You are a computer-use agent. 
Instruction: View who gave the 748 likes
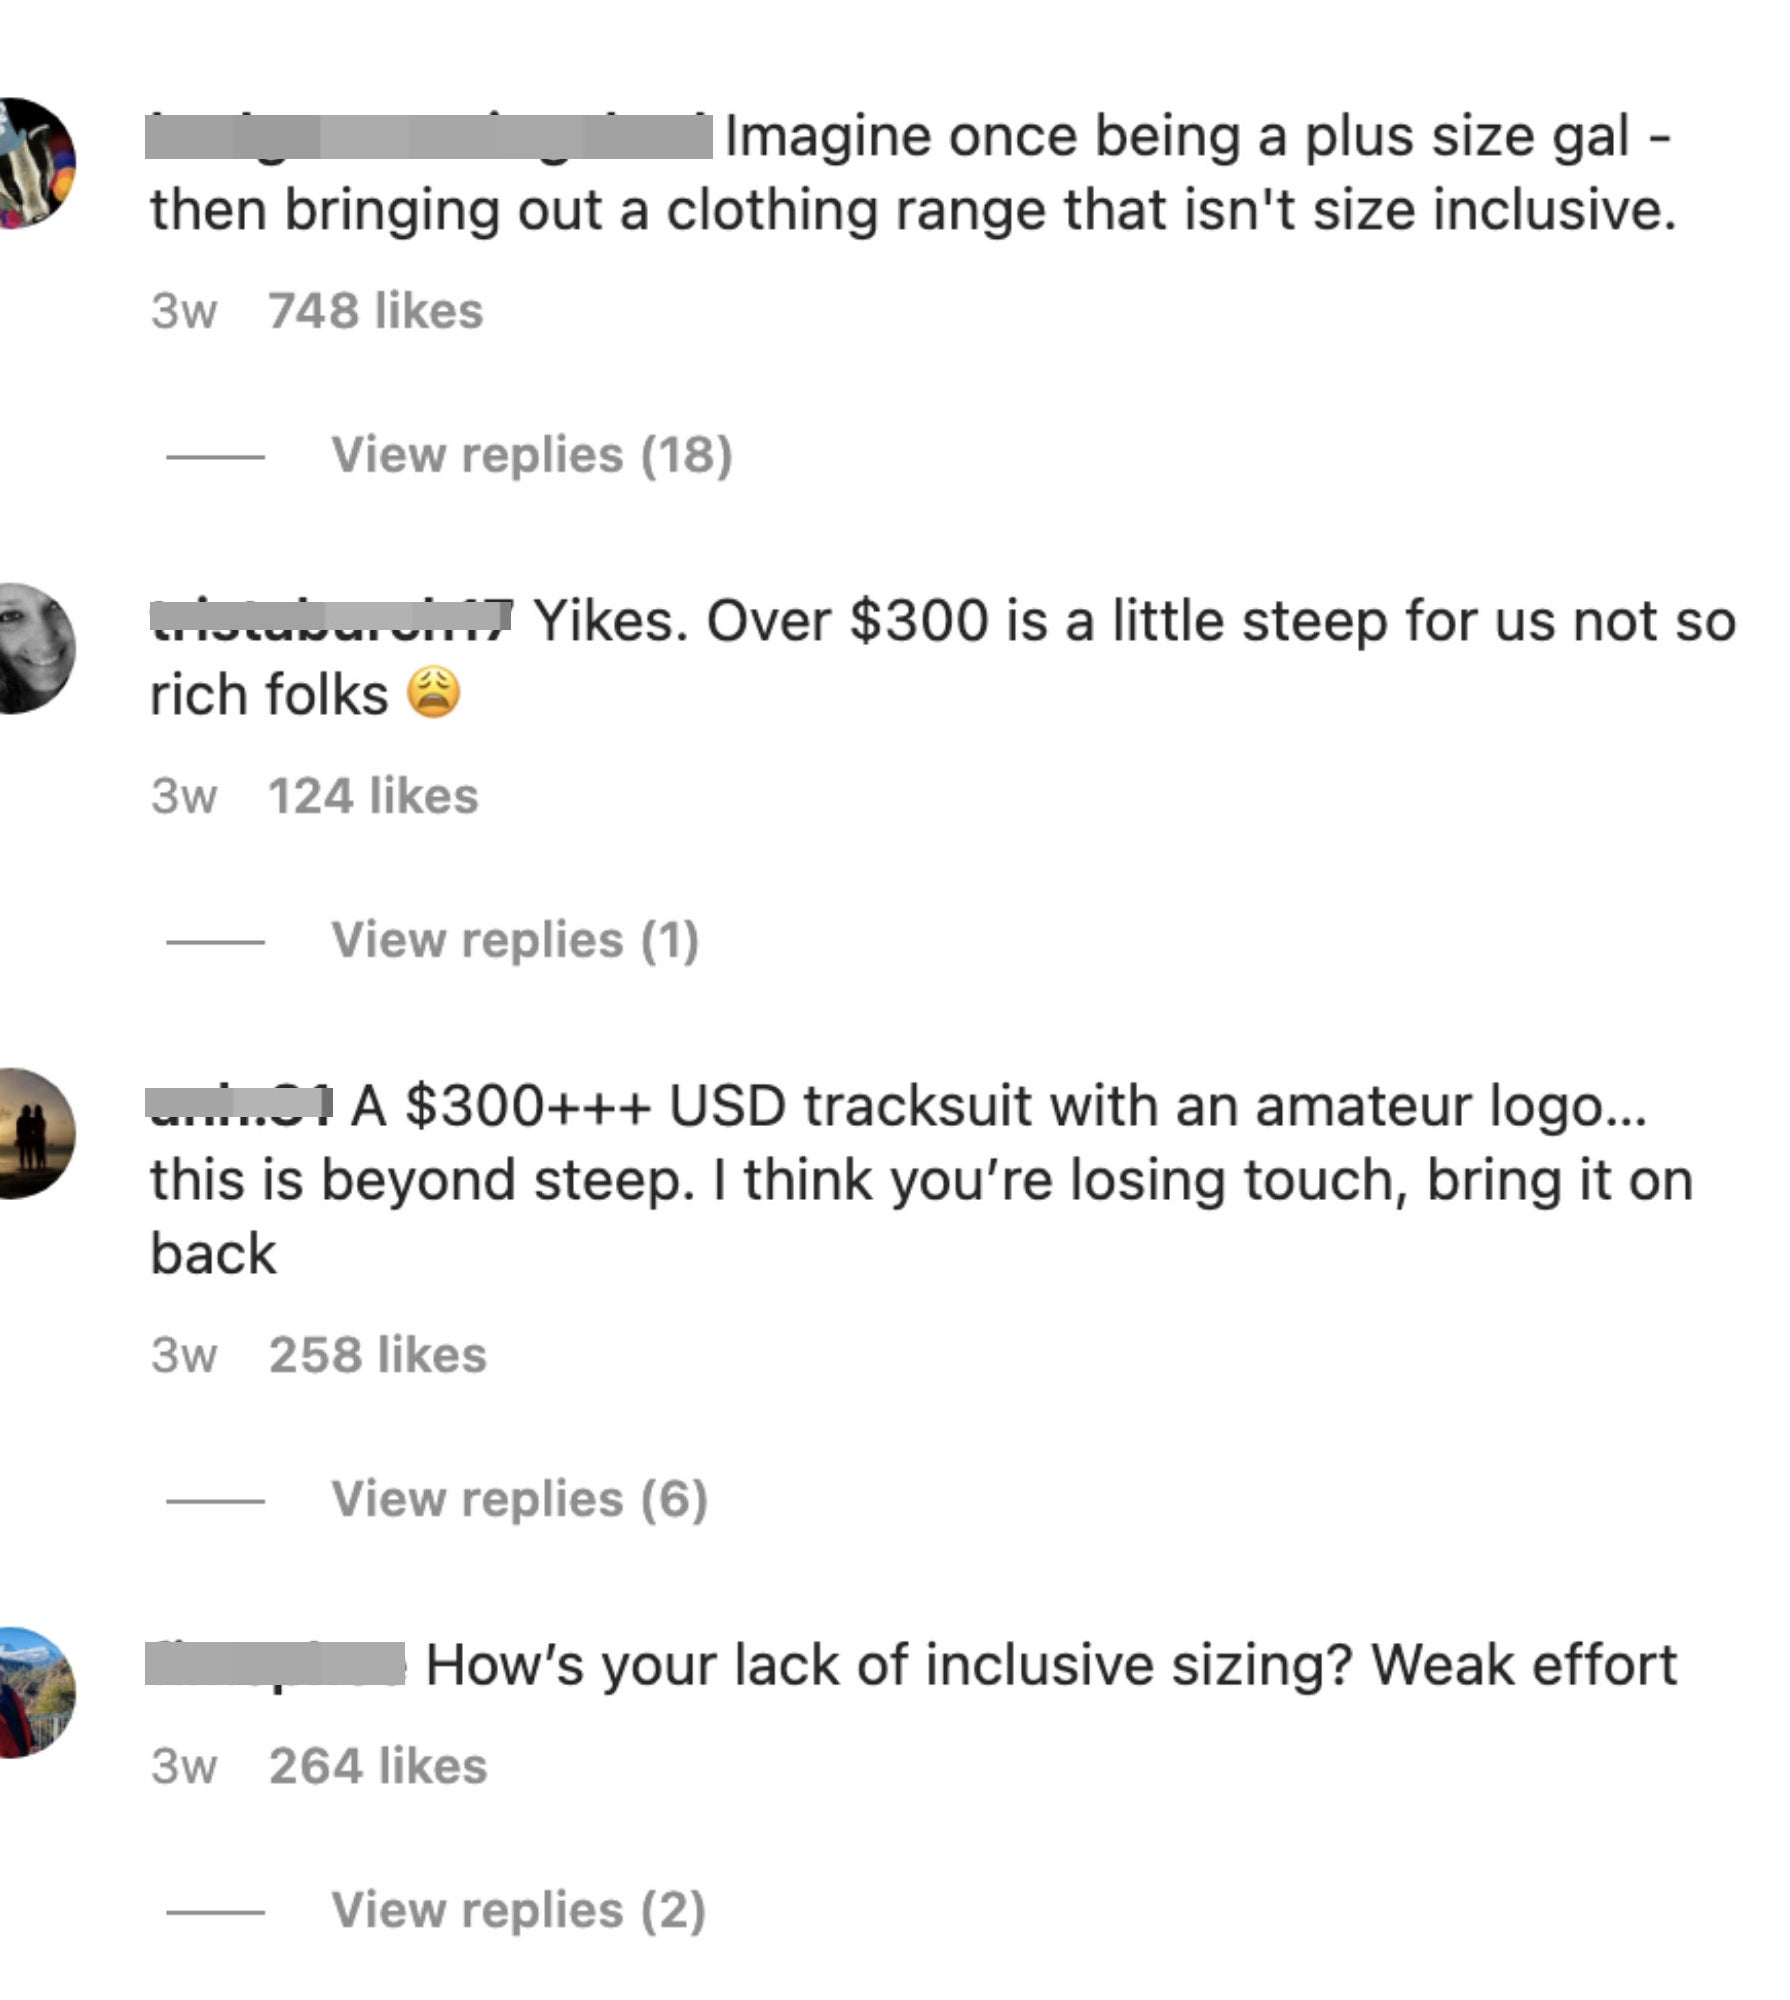pyautogui.click(x=375, y=311)
